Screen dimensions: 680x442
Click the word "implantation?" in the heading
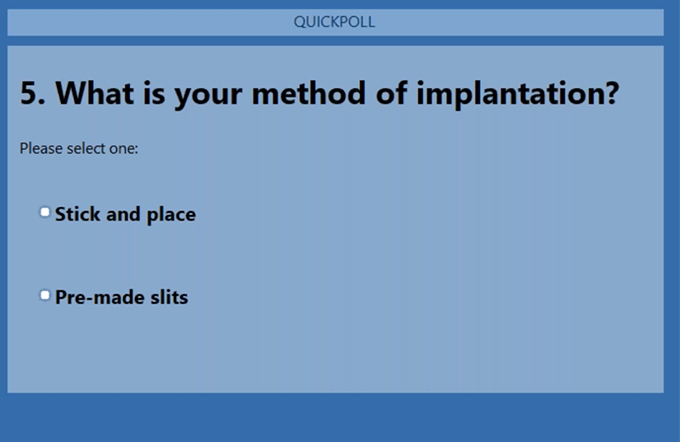[518, 93]
